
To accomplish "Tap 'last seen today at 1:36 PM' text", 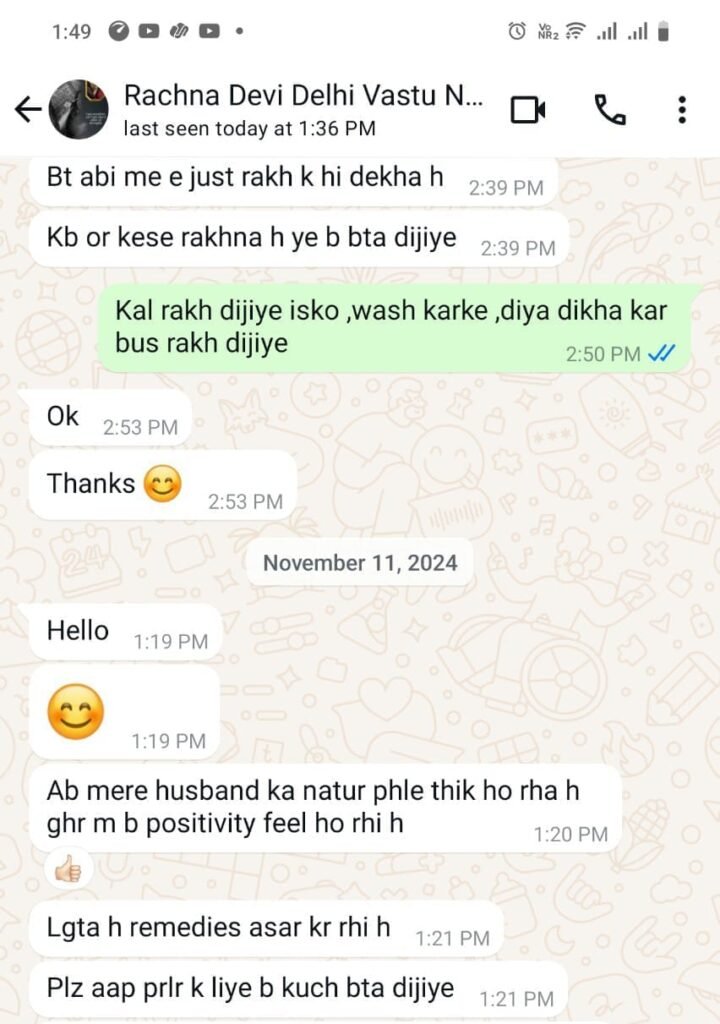I will (250, 129).
